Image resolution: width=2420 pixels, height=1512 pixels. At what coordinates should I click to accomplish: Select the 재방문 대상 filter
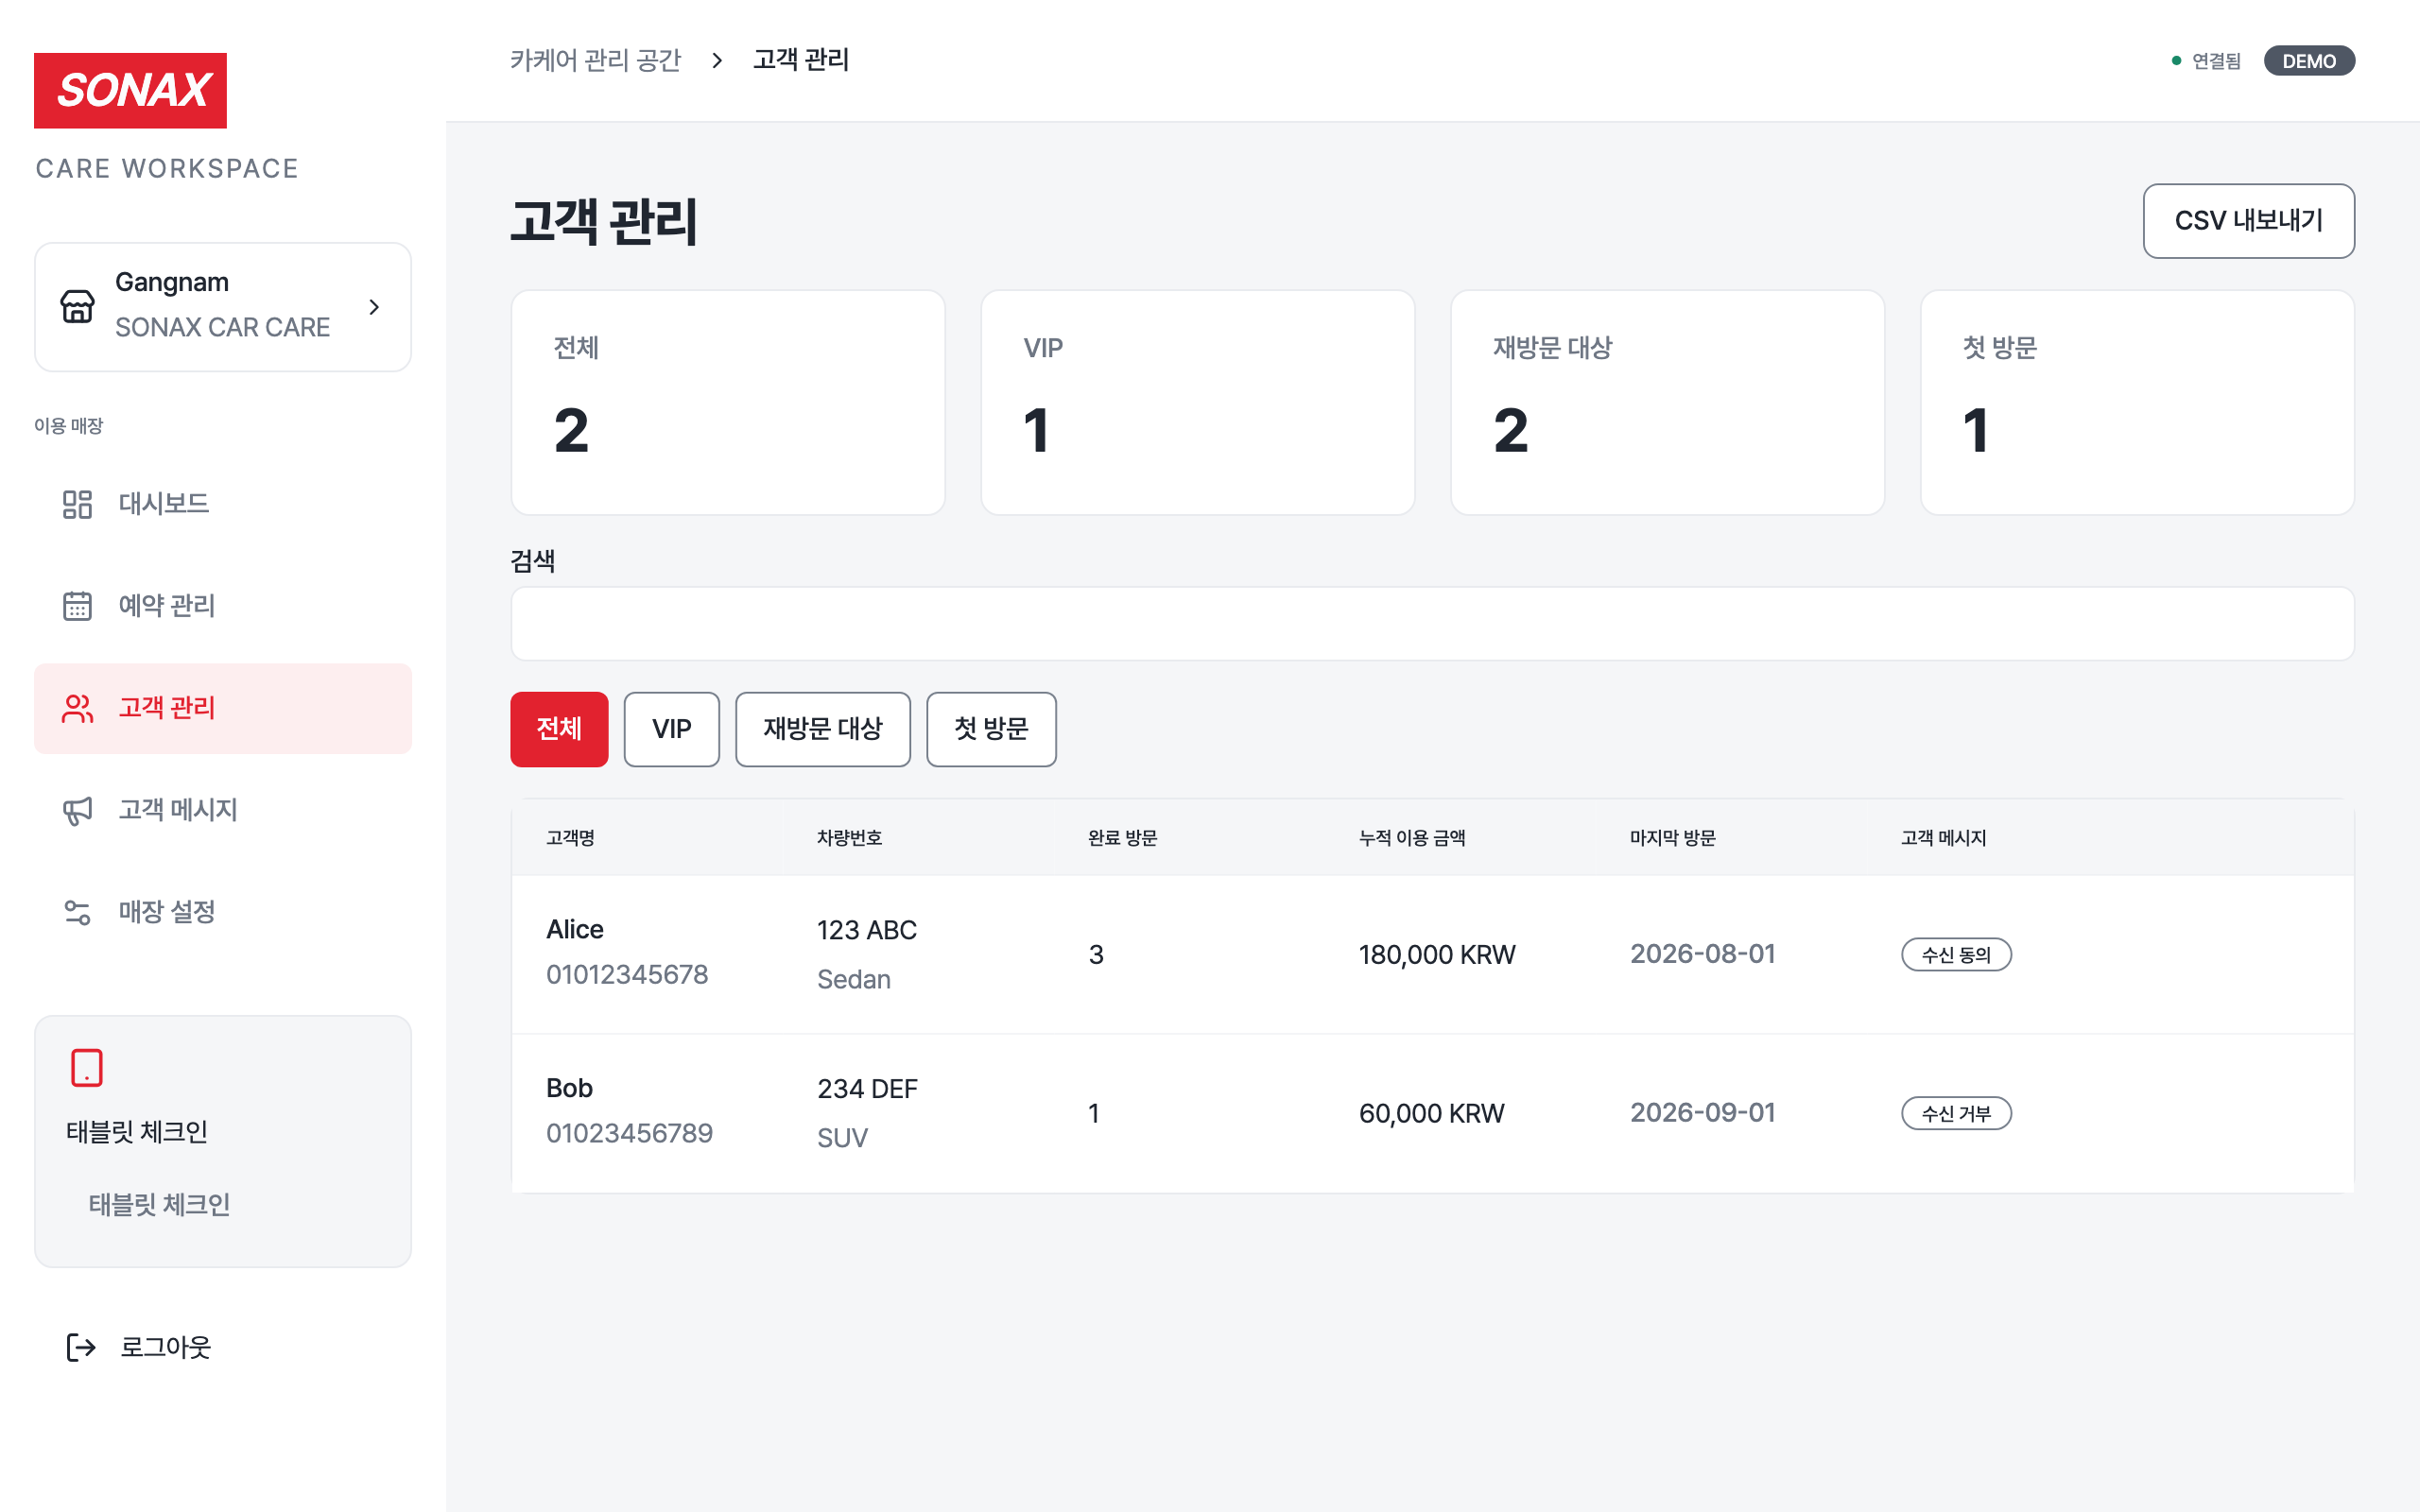823,729
